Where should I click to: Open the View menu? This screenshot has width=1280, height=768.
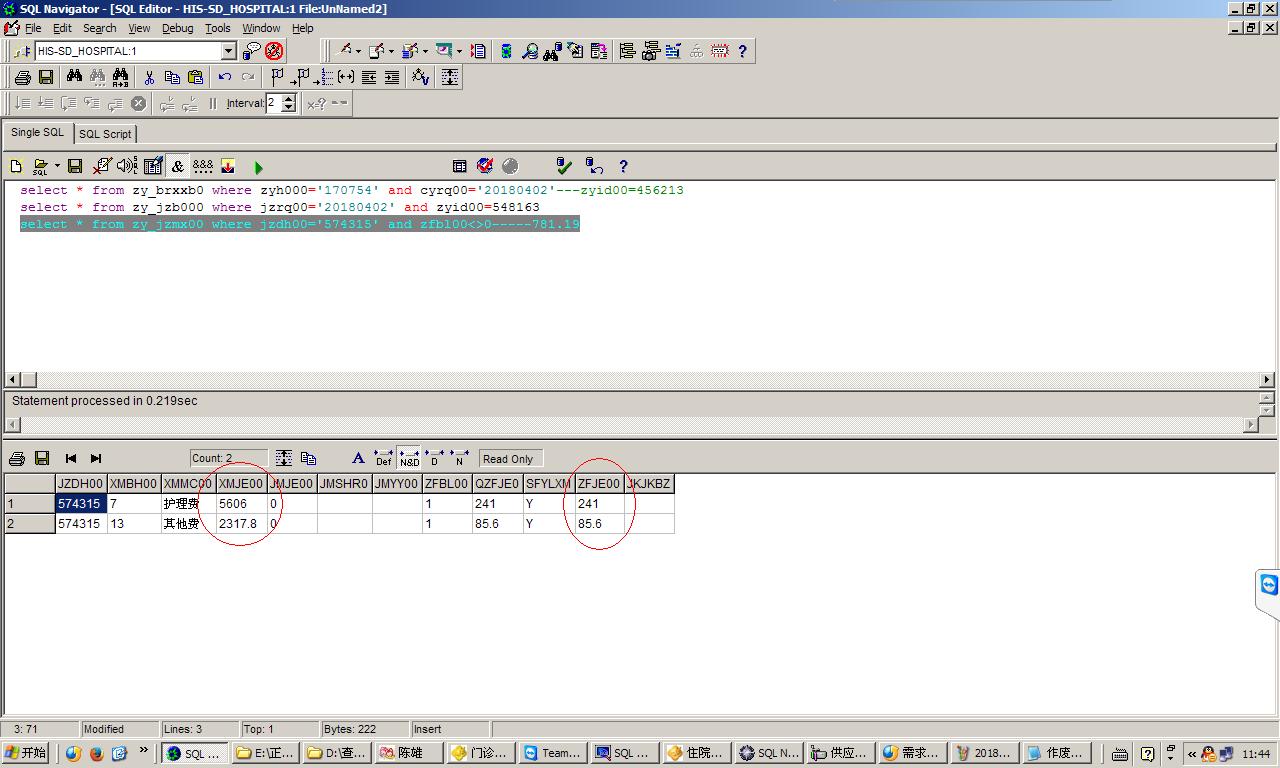click(x=139, y=28)
